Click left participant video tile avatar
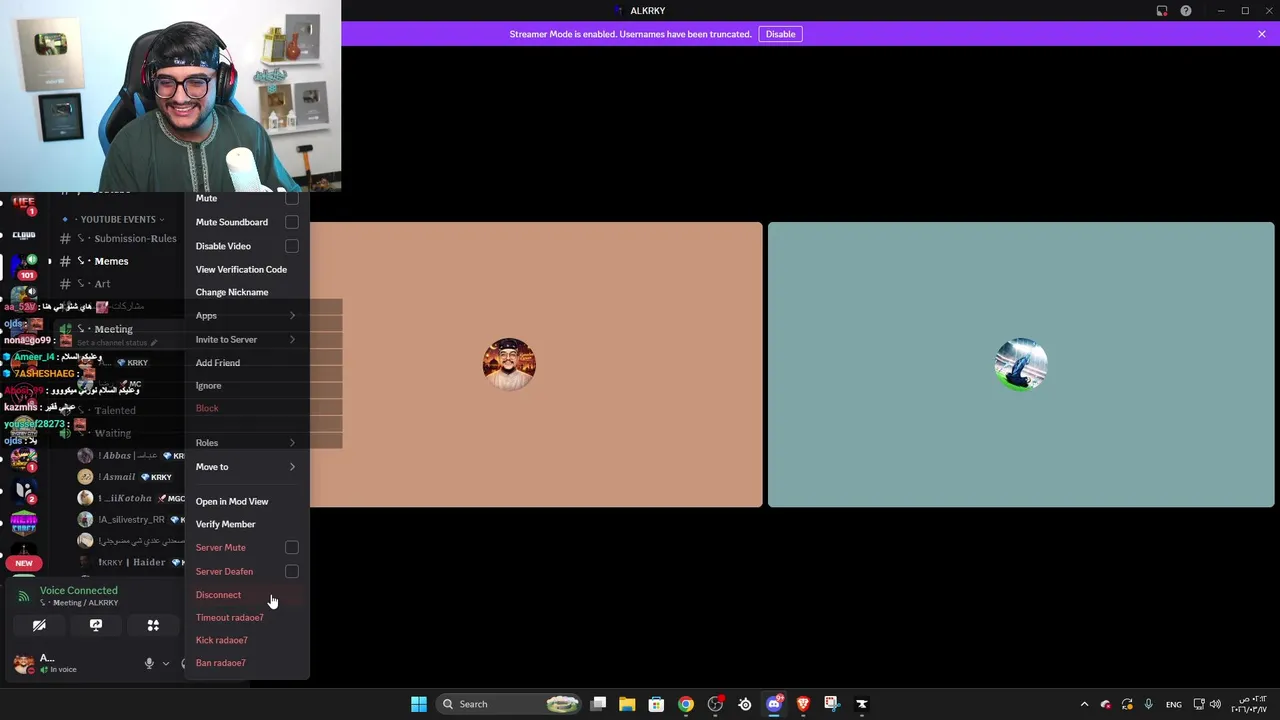 [509, 364]
